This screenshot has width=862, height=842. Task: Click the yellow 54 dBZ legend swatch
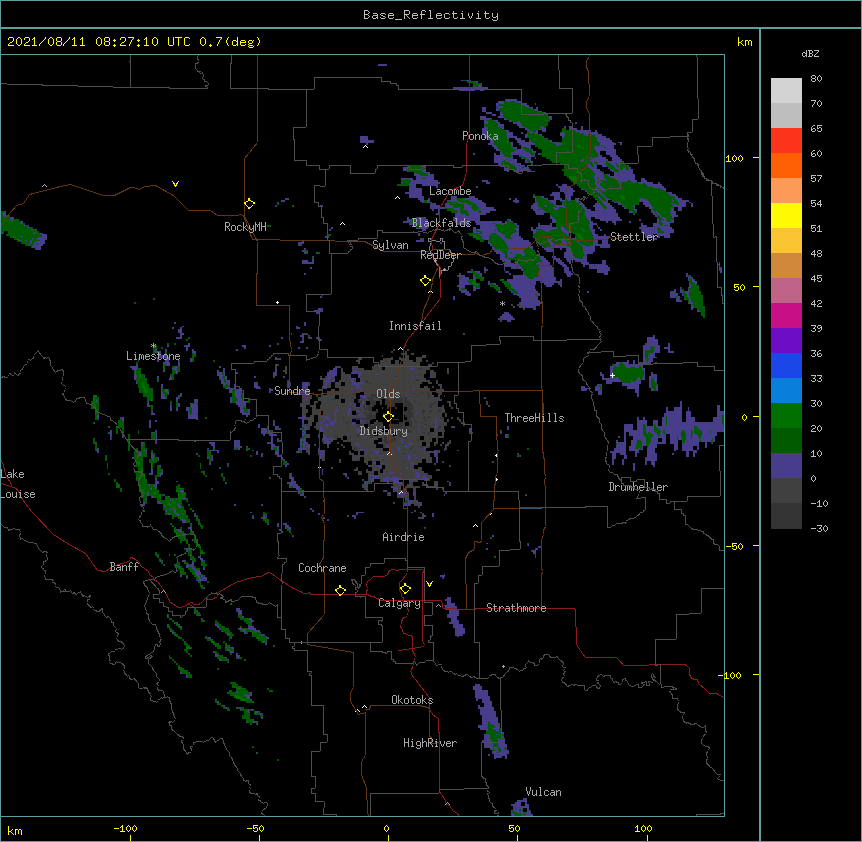(786, 215)
